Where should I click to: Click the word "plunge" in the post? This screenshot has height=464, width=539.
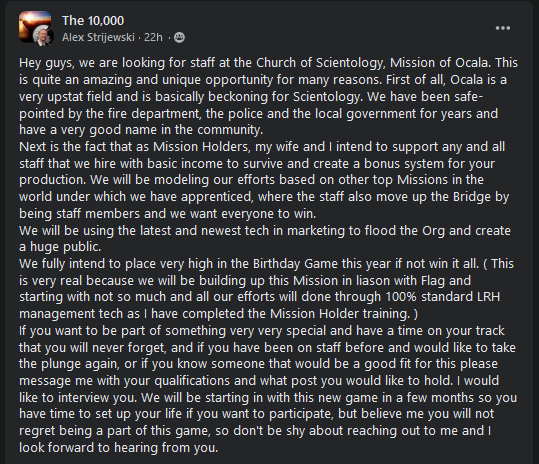(61, 364)
